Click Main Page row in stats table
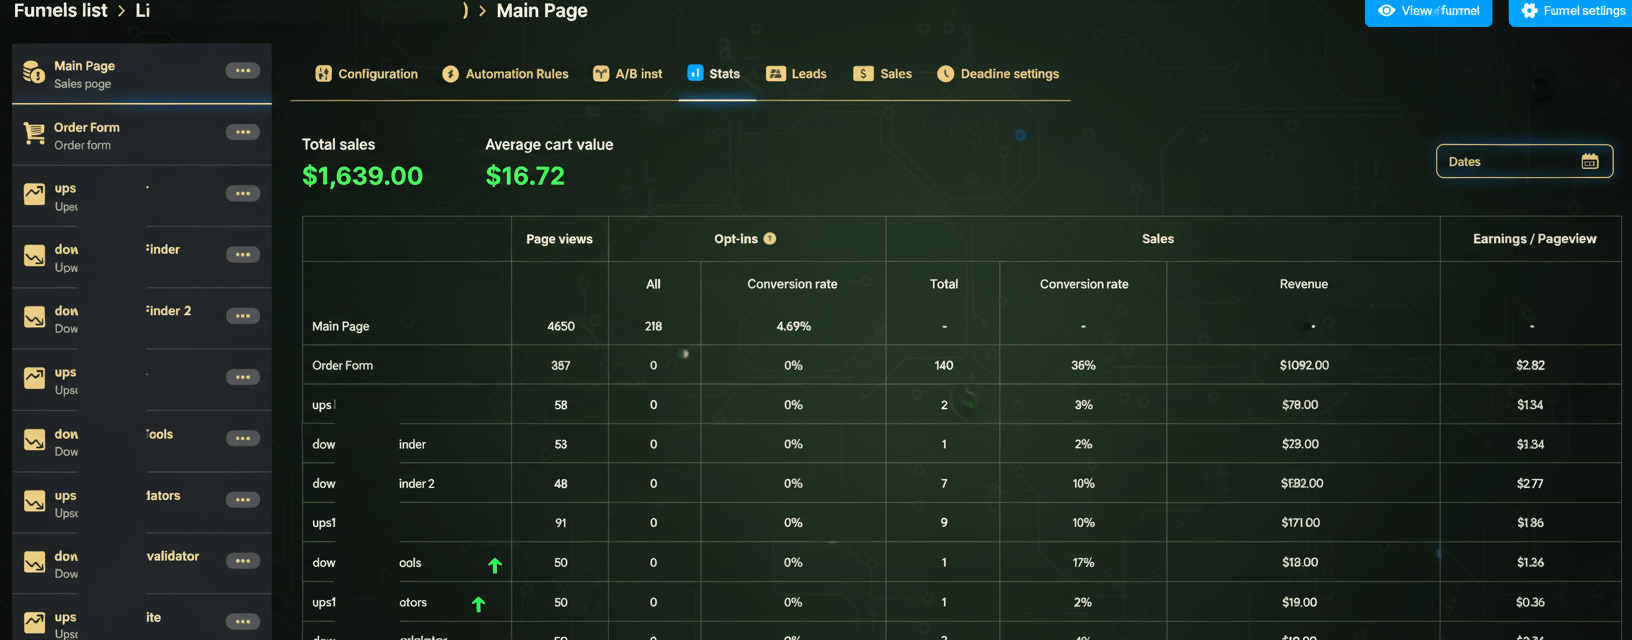 pos(961,326)
